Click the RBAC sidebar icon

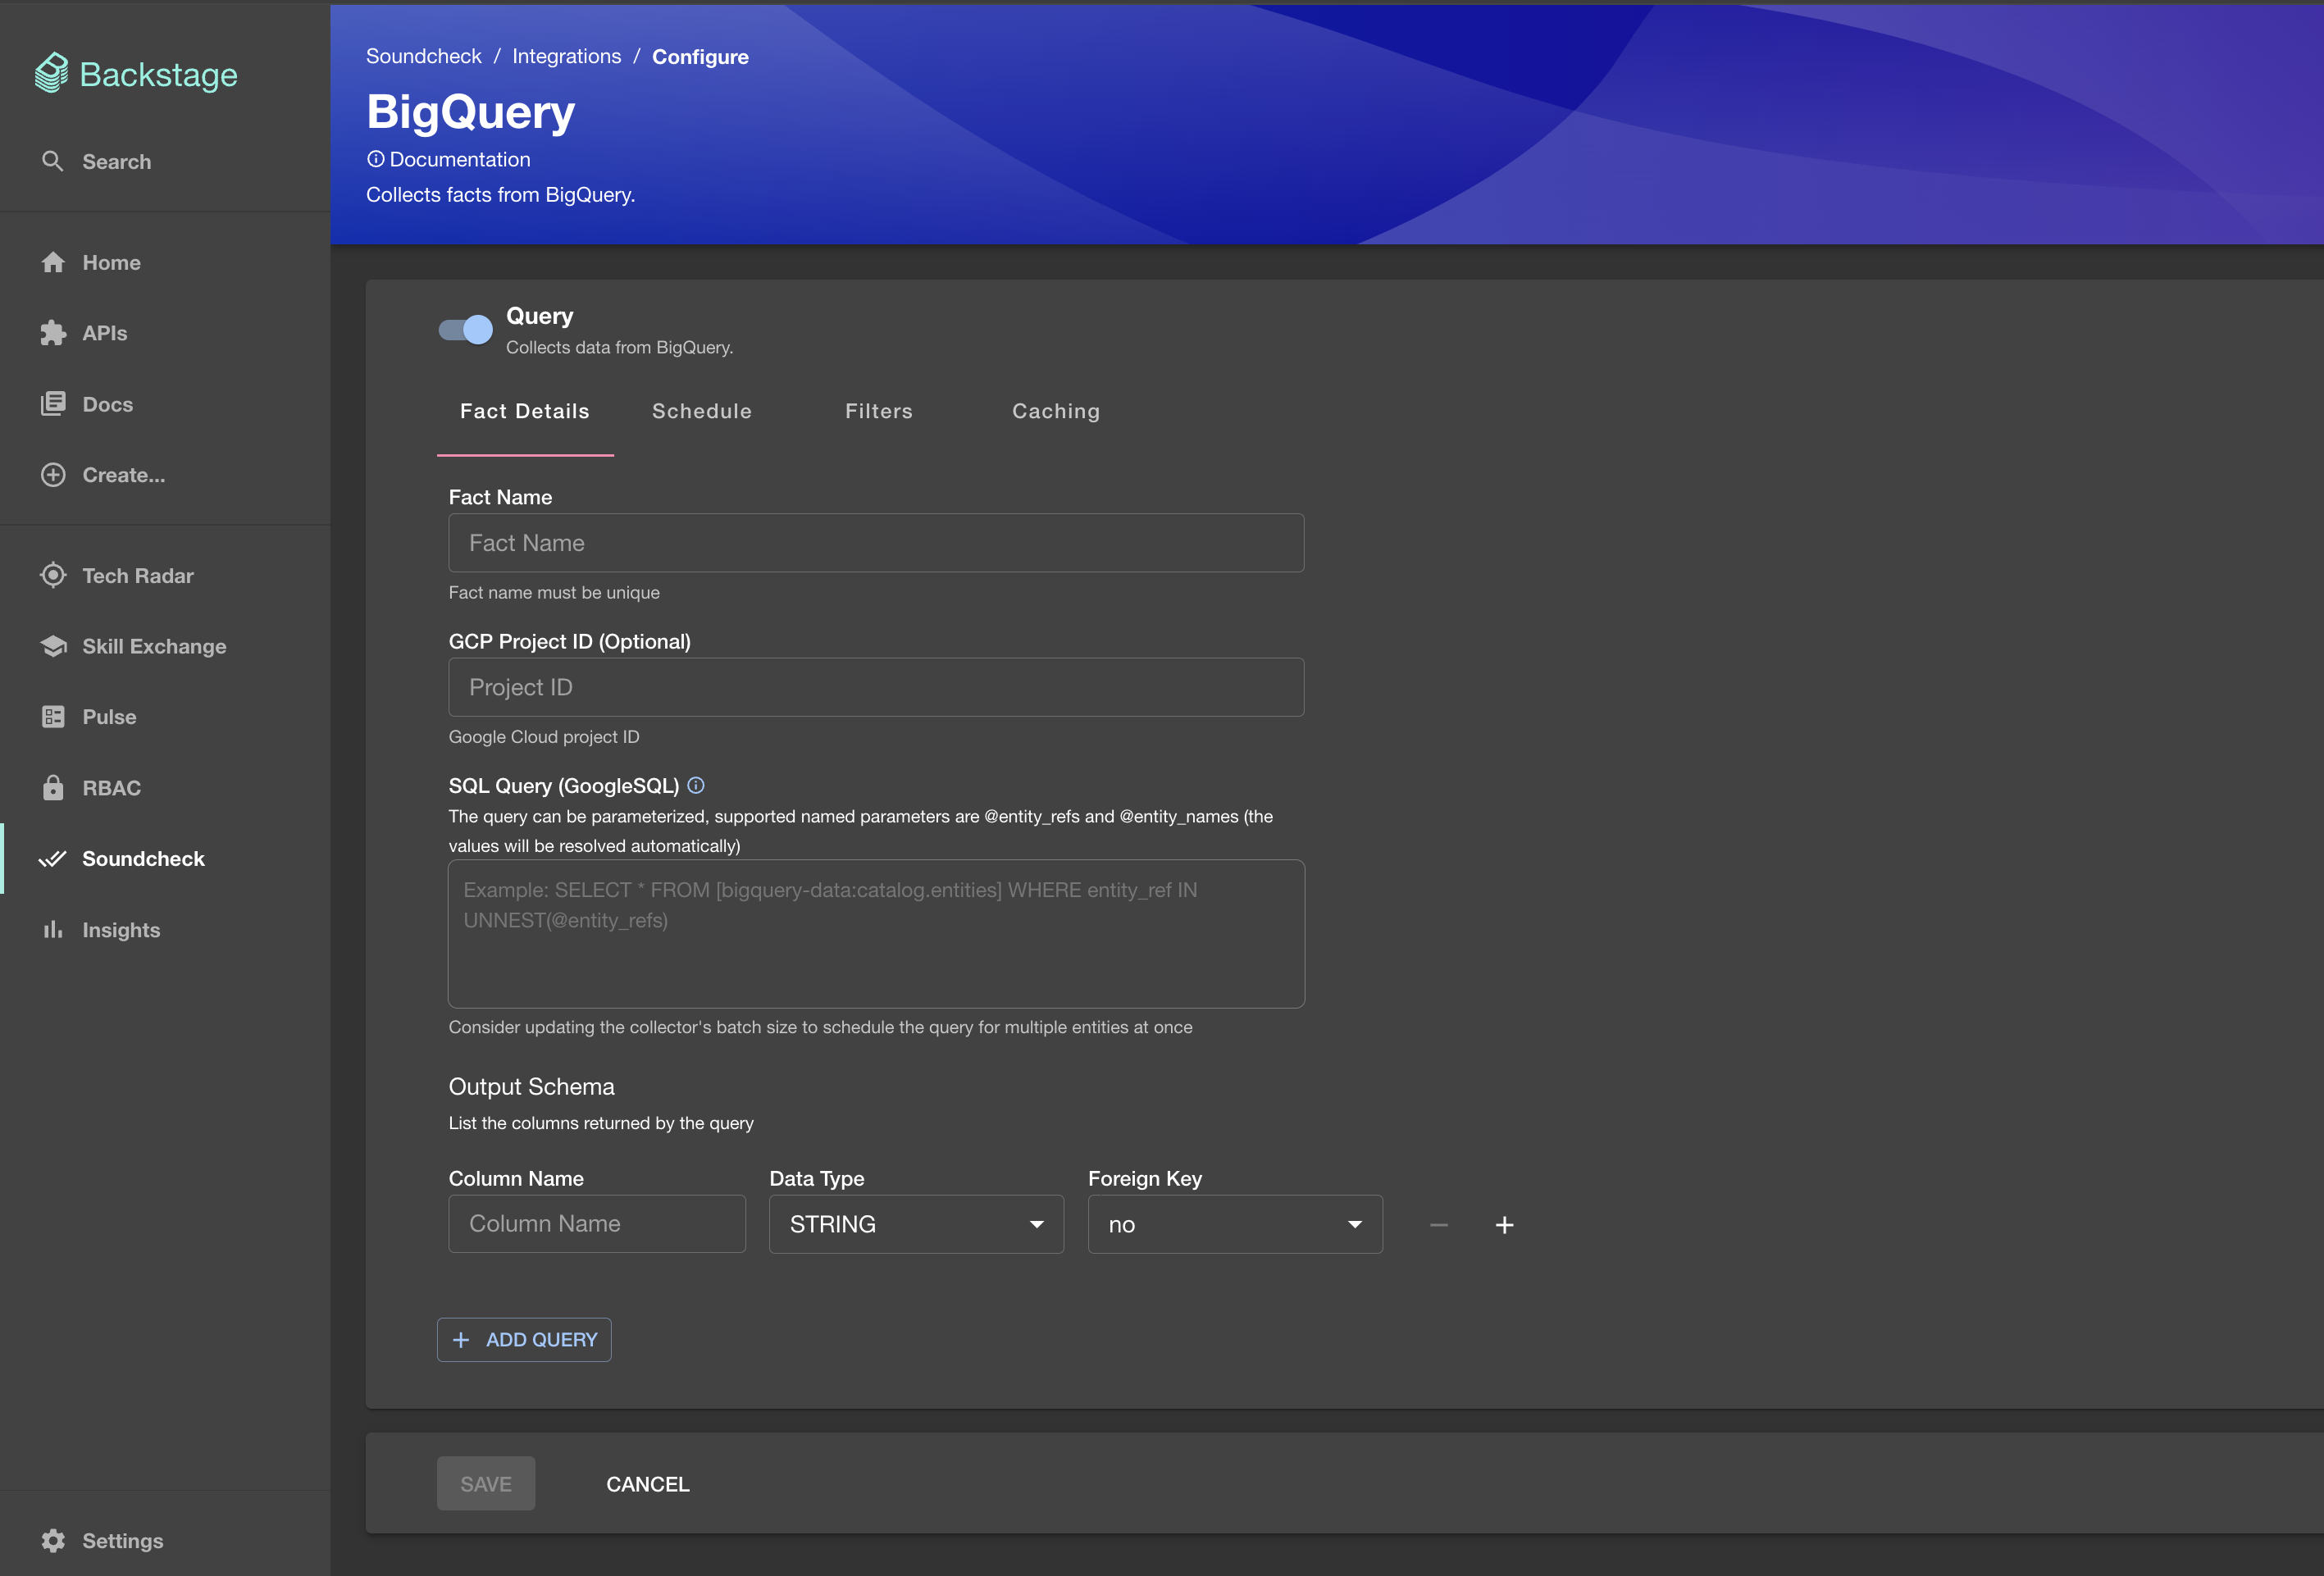[x=52, y=788]
